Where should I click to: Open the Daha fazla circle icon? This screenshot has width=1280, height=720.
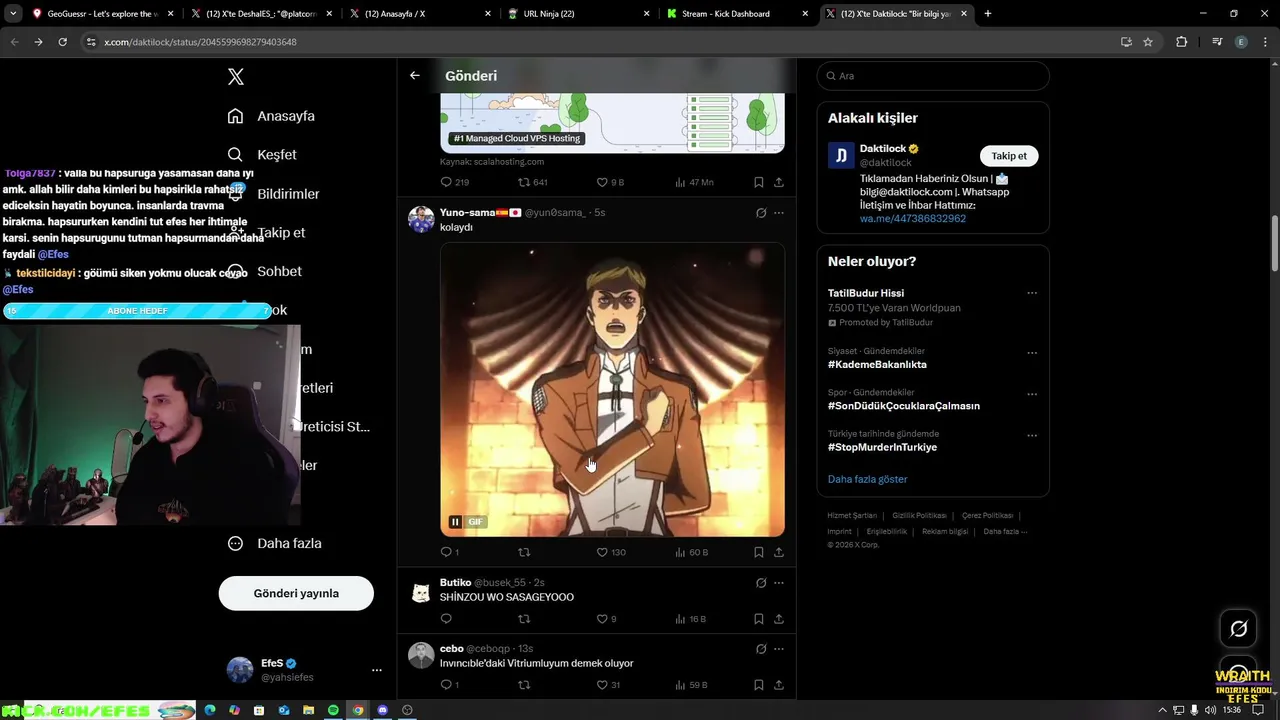point(235,543)
